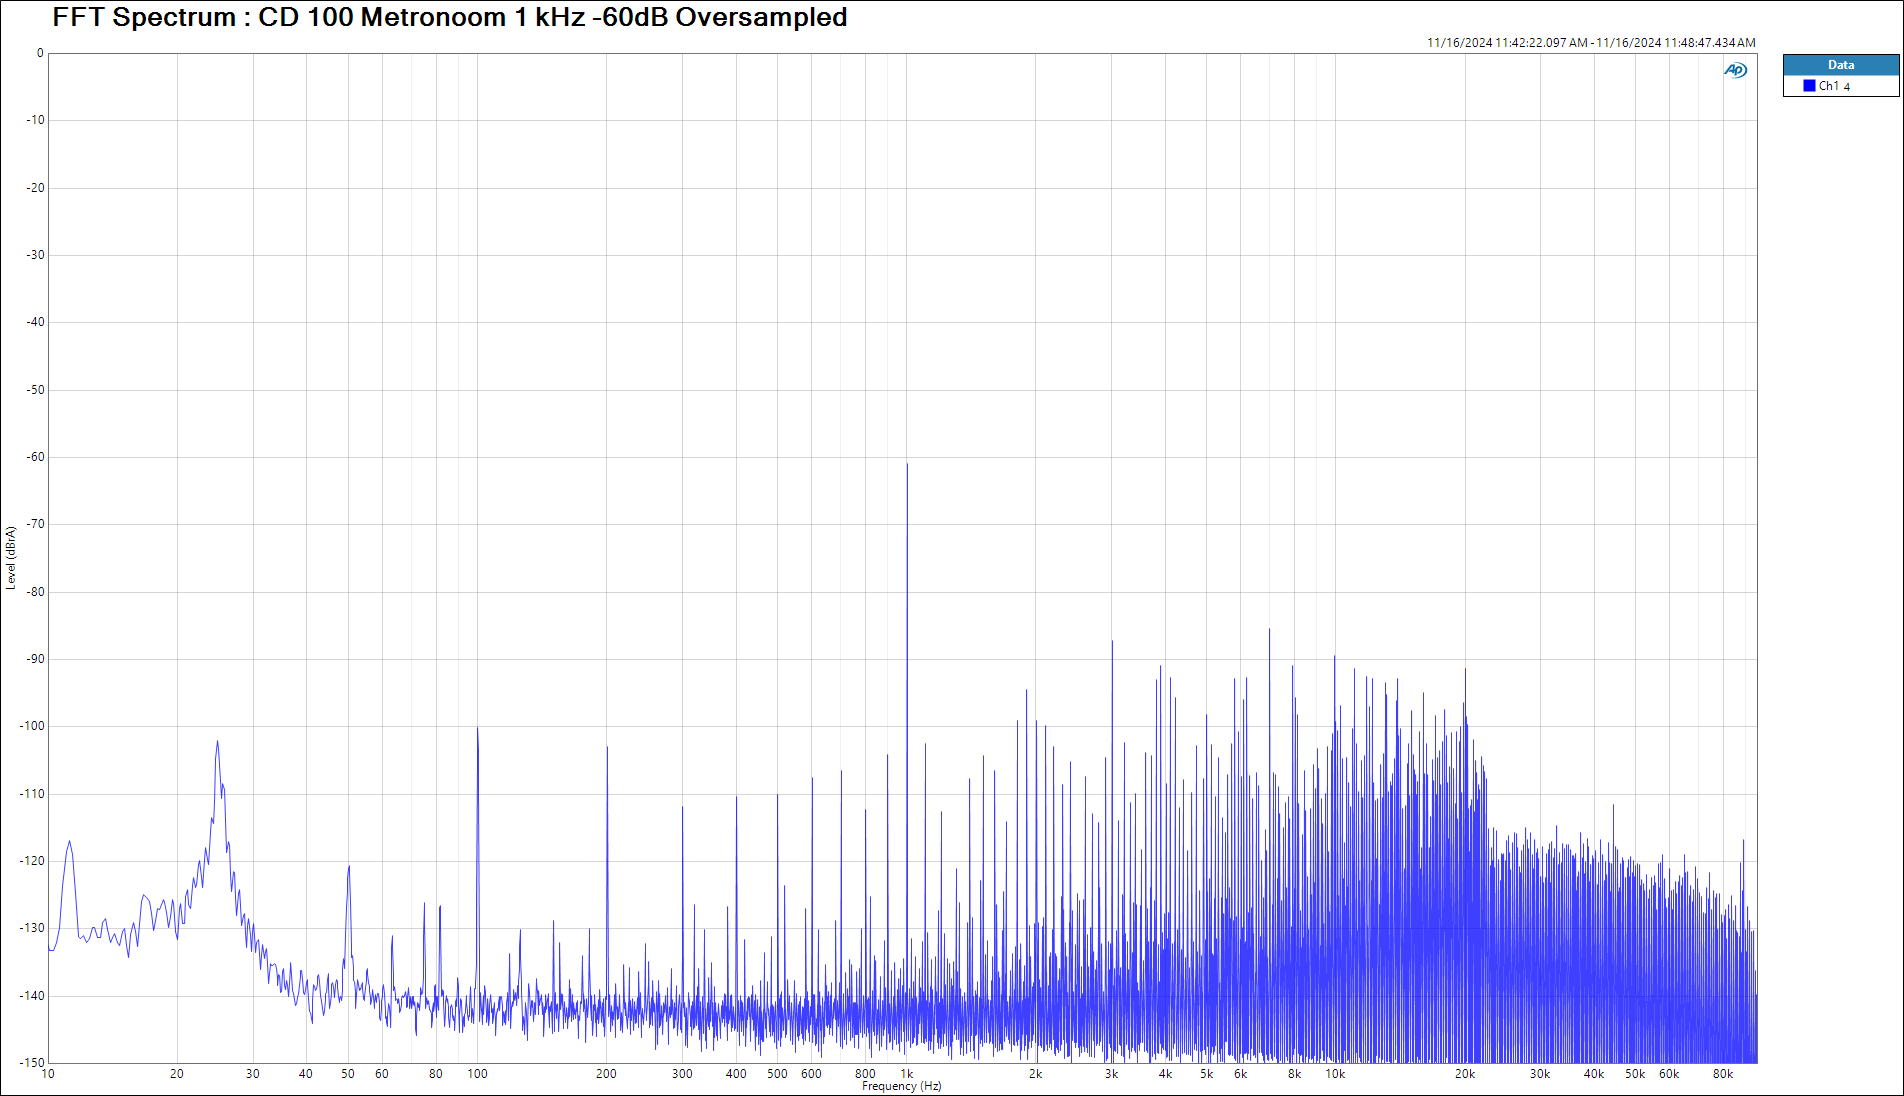The image size is (1904, 1096).
Task: Click the top of the 1 kHz fundamental peak
Action: tap(907, 466)
